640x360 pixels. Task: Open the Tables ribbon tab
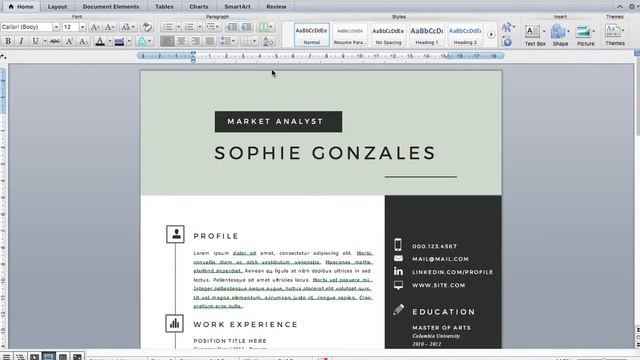pyautogui.click(x=164, y=7)
